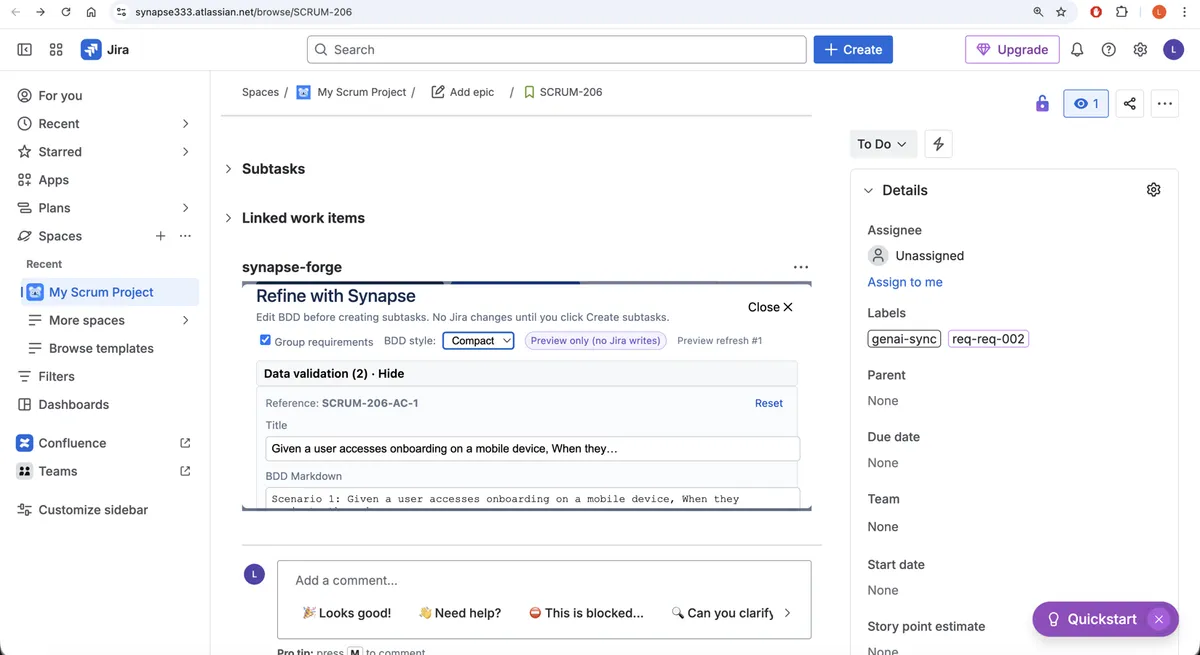Insert Need help? comment suggestion

click(460, 613)
